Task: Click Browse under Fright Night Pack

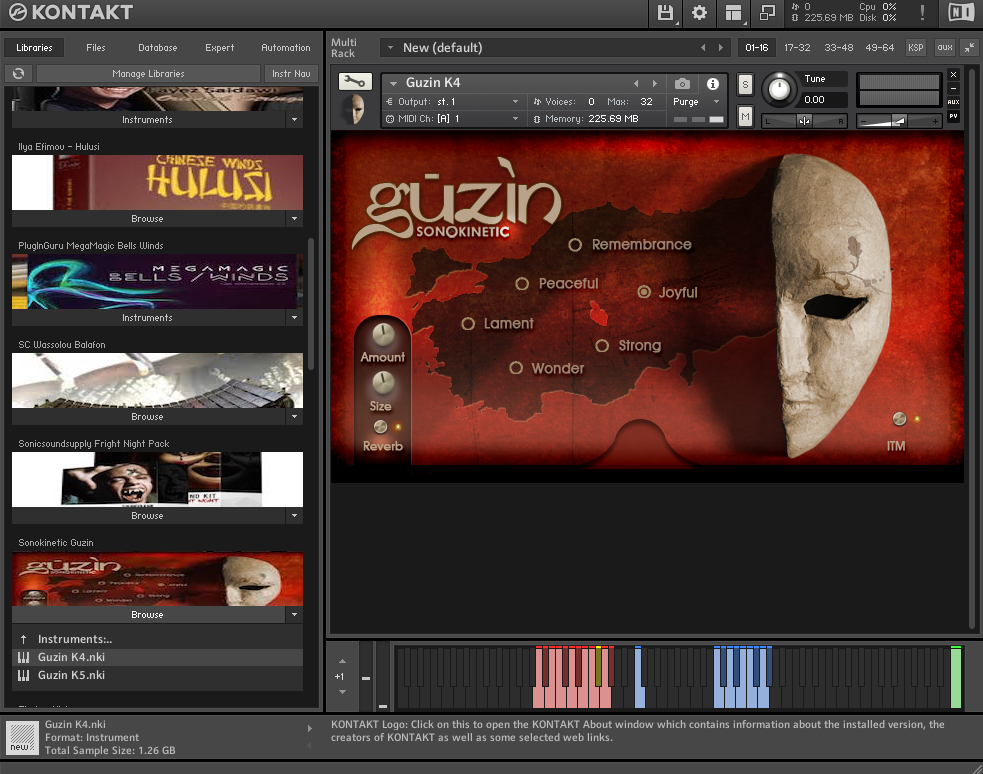Action: (147, 516)
